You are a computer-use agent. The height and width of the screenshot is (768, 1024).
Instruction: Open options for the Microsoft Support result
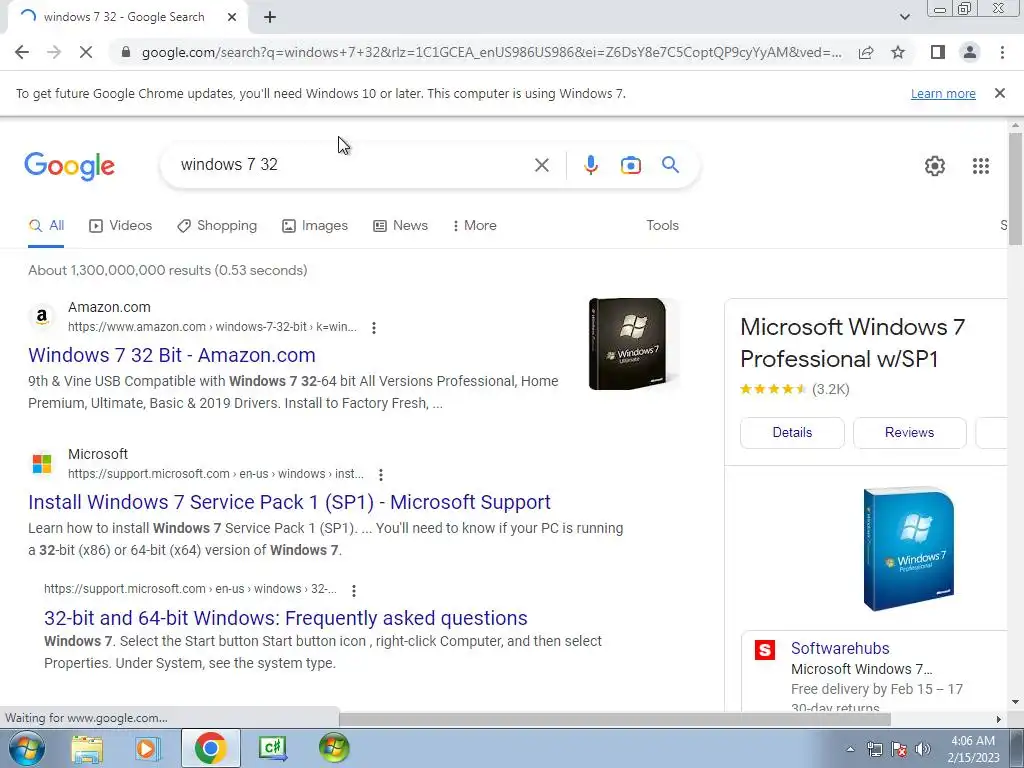[381, 475]
